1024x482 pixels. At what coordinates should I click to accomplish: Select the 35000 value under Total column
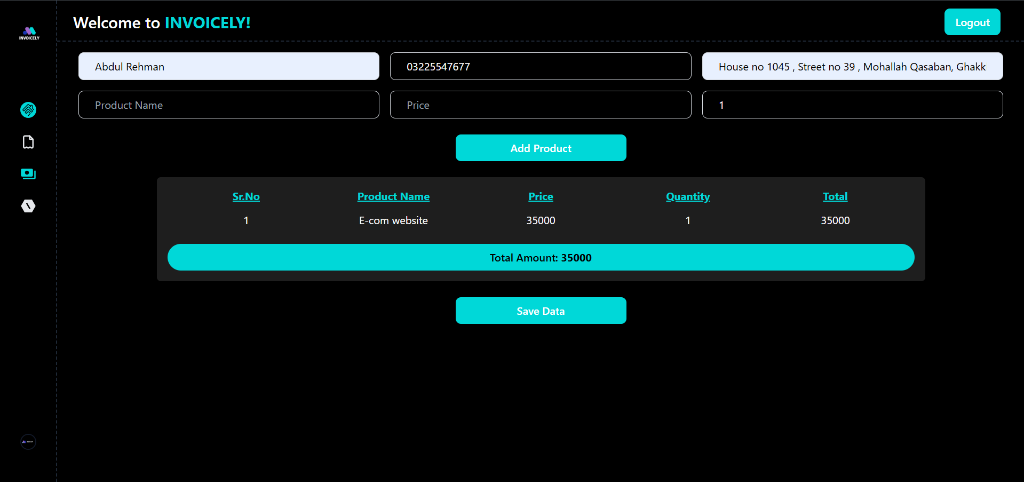(x=835, y=221)
